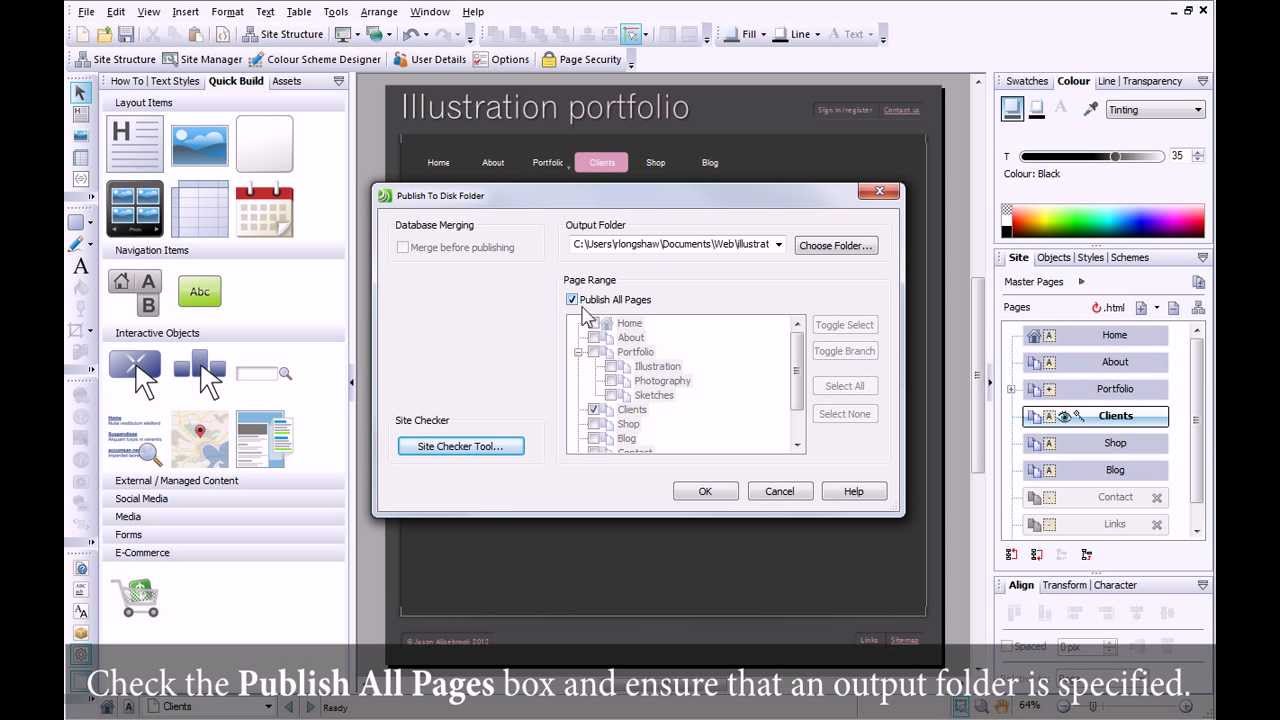Viewport: 1280px width, 720px height.
Task: Pick the colour picker eyedropper
Action: pyautogui.click(x=1091, y=109)
